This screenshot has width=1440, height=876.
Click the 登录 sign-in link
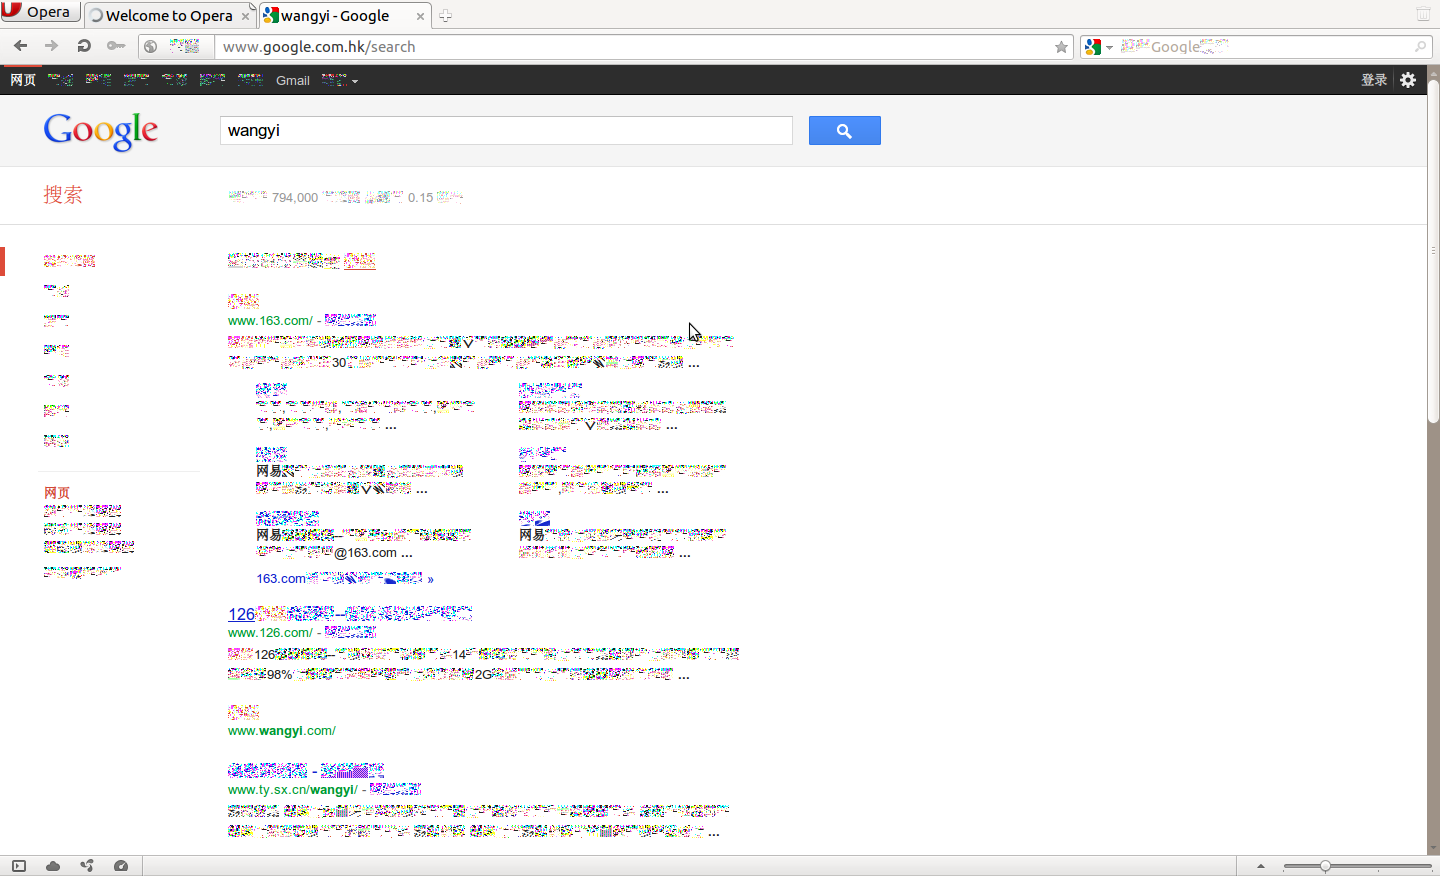(x=1374, y=80)
